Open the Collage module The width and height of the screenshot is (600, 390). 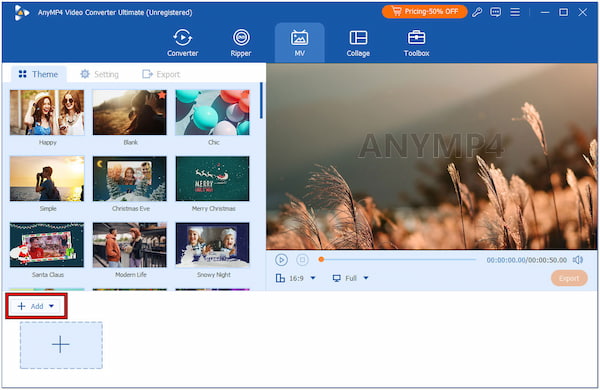tap(358, 43)
